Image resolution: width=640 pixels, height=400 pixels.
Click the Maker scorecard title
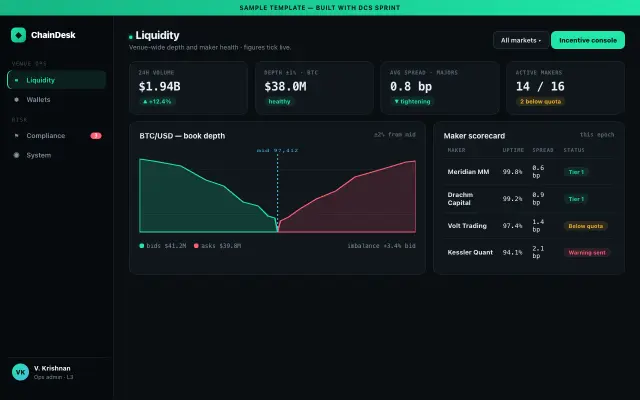474,136
